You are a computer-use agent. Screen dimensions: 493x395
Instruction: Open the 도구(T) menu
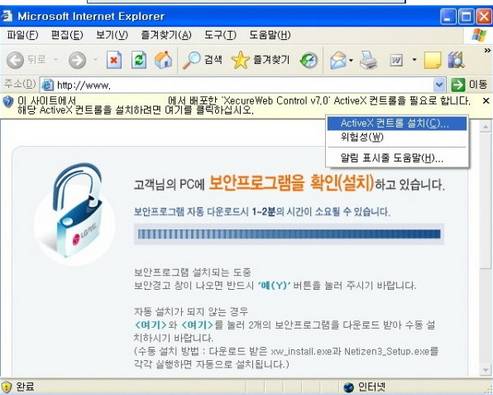click(220, 35)
